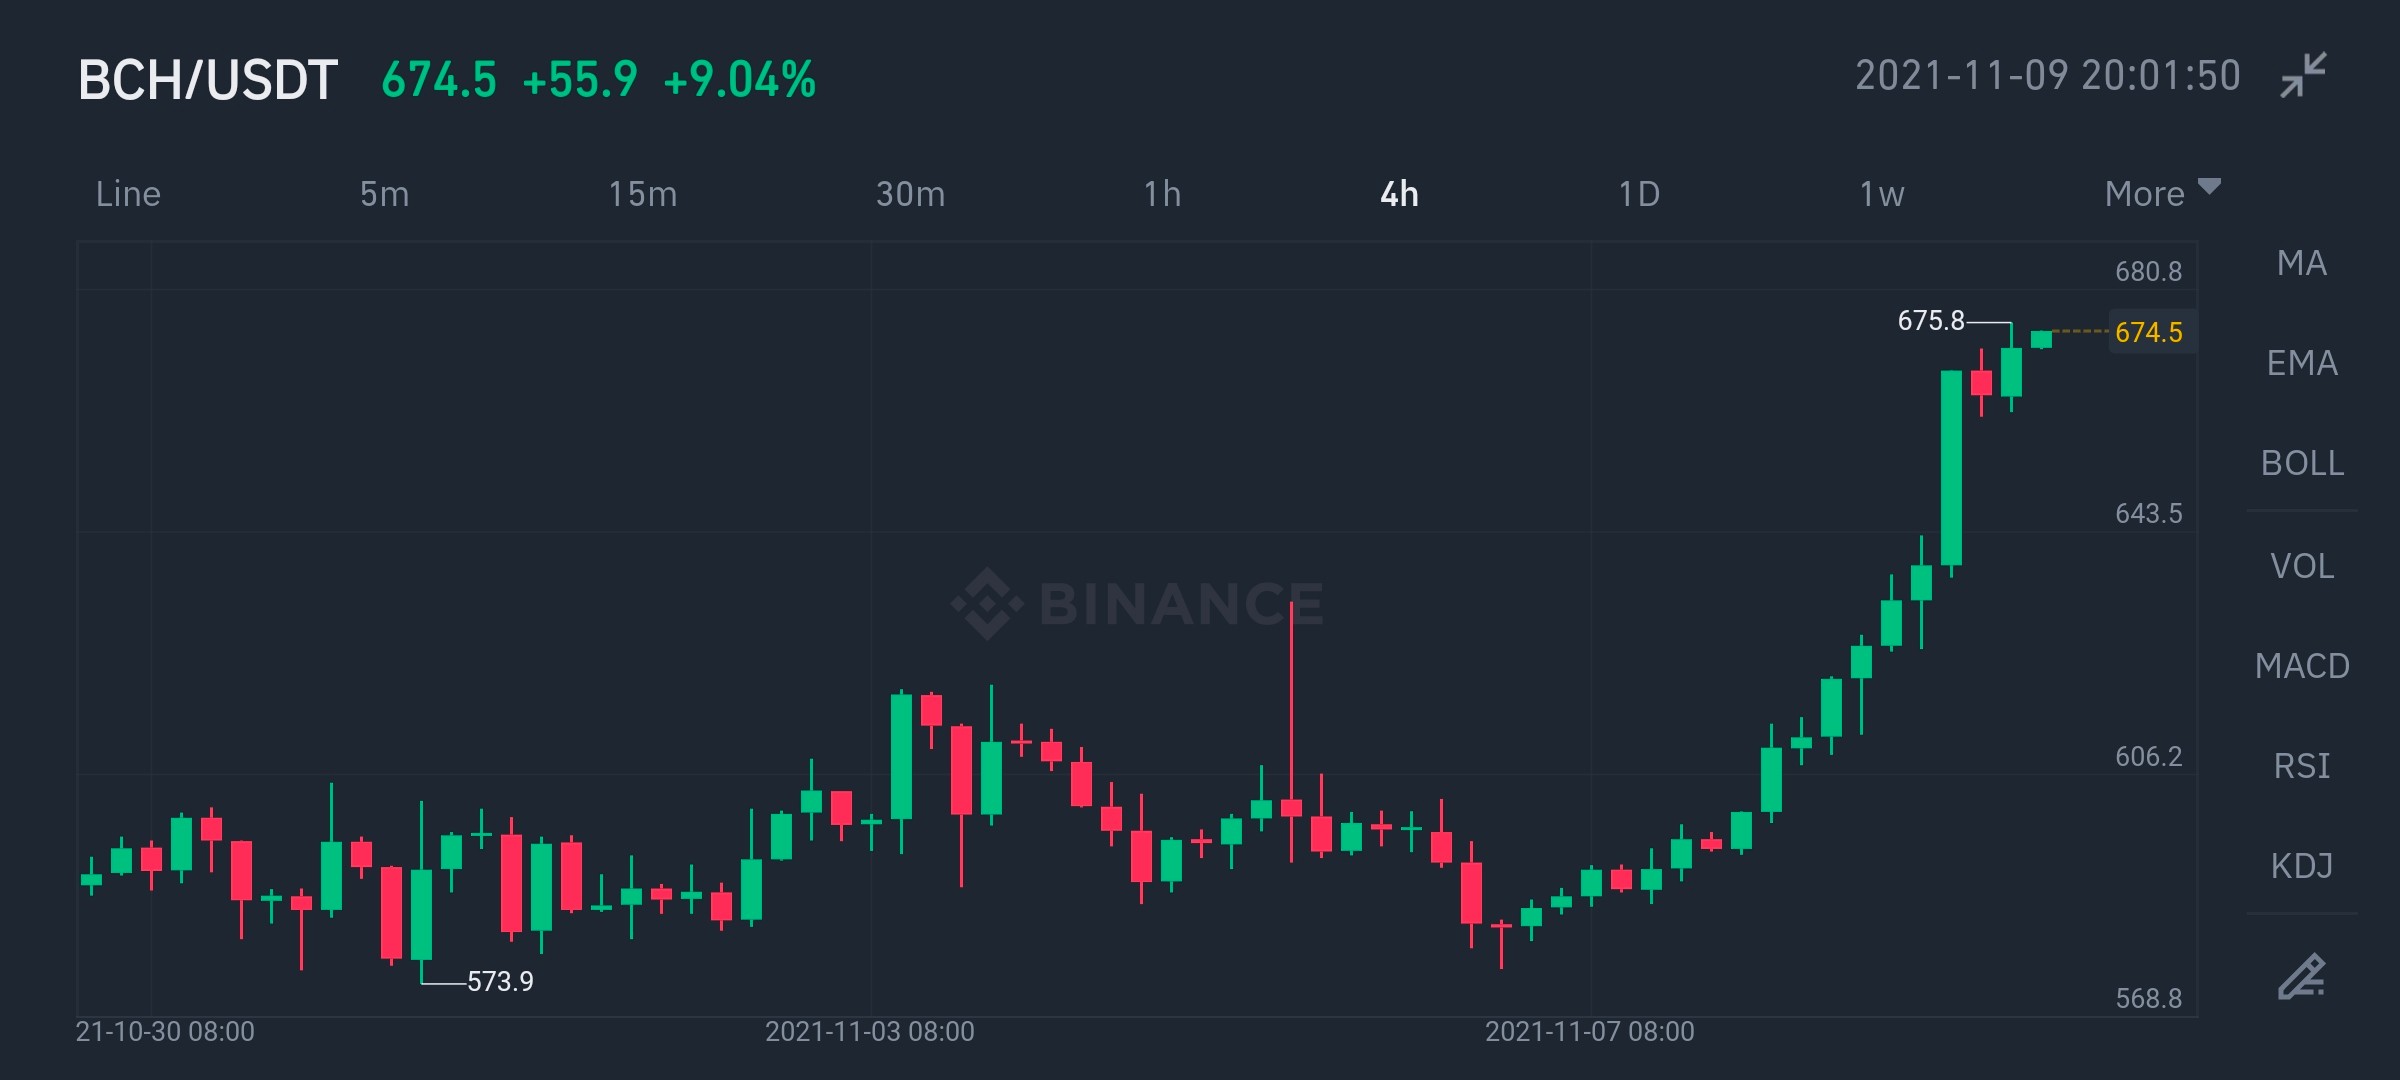Show the MACD sub-chart indicator
This screenshot has height=1080, width=2400.
point(2302,666)
